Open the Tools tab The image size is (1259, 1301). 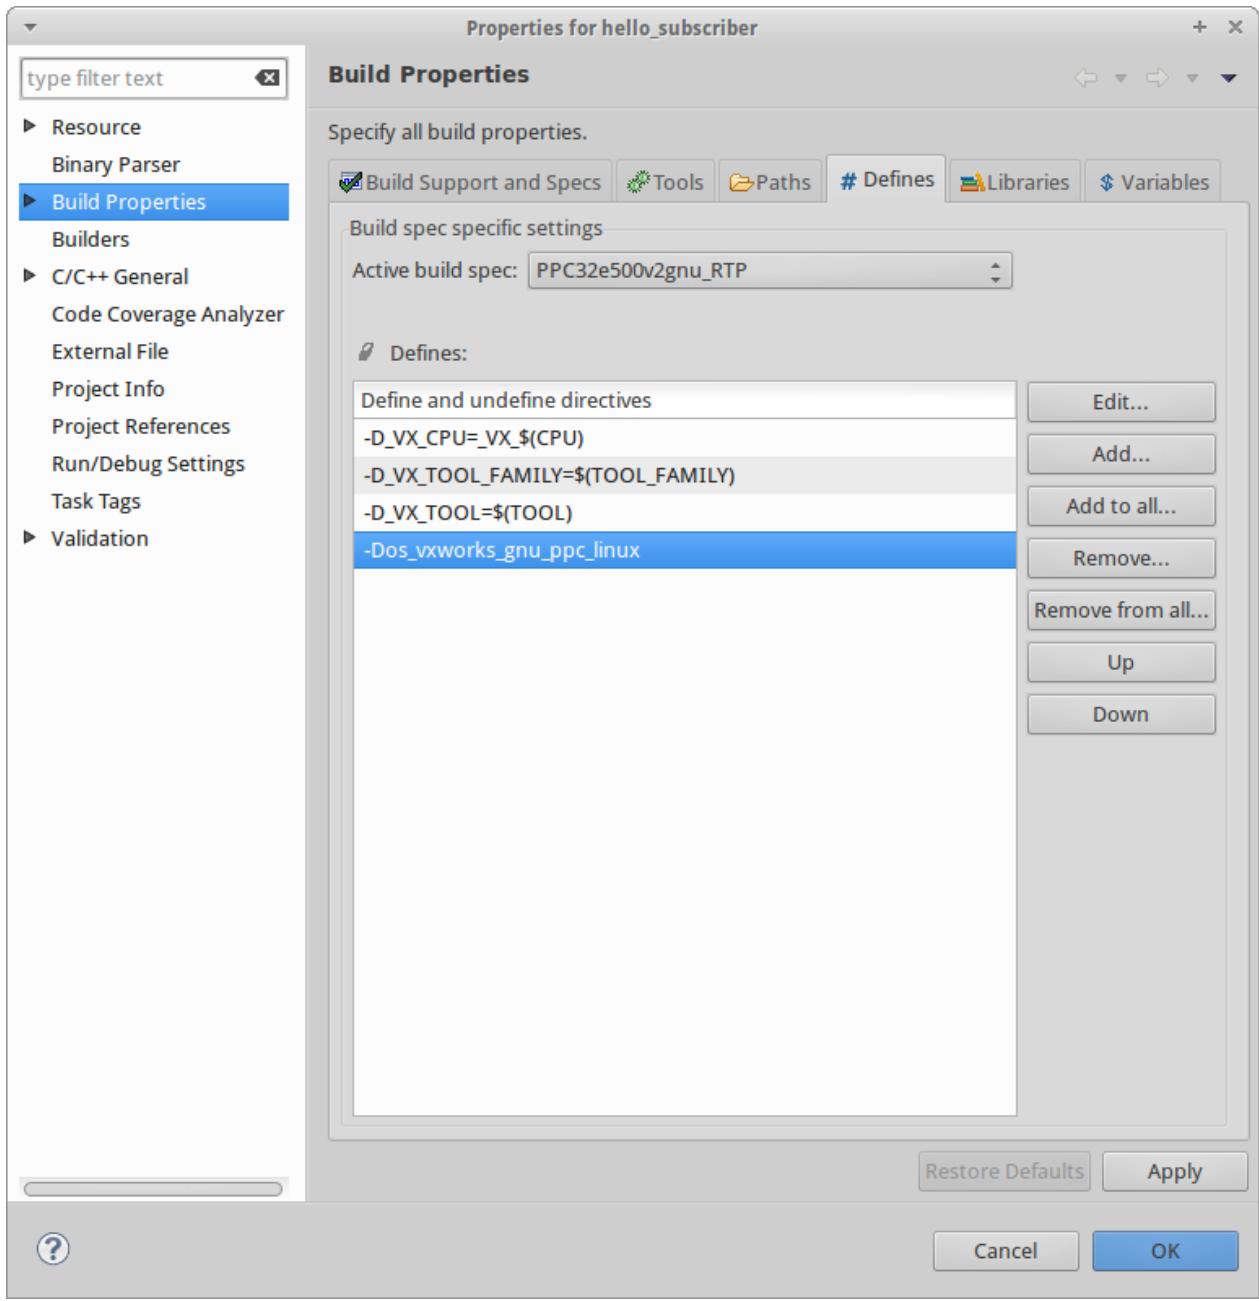(666, 182)
